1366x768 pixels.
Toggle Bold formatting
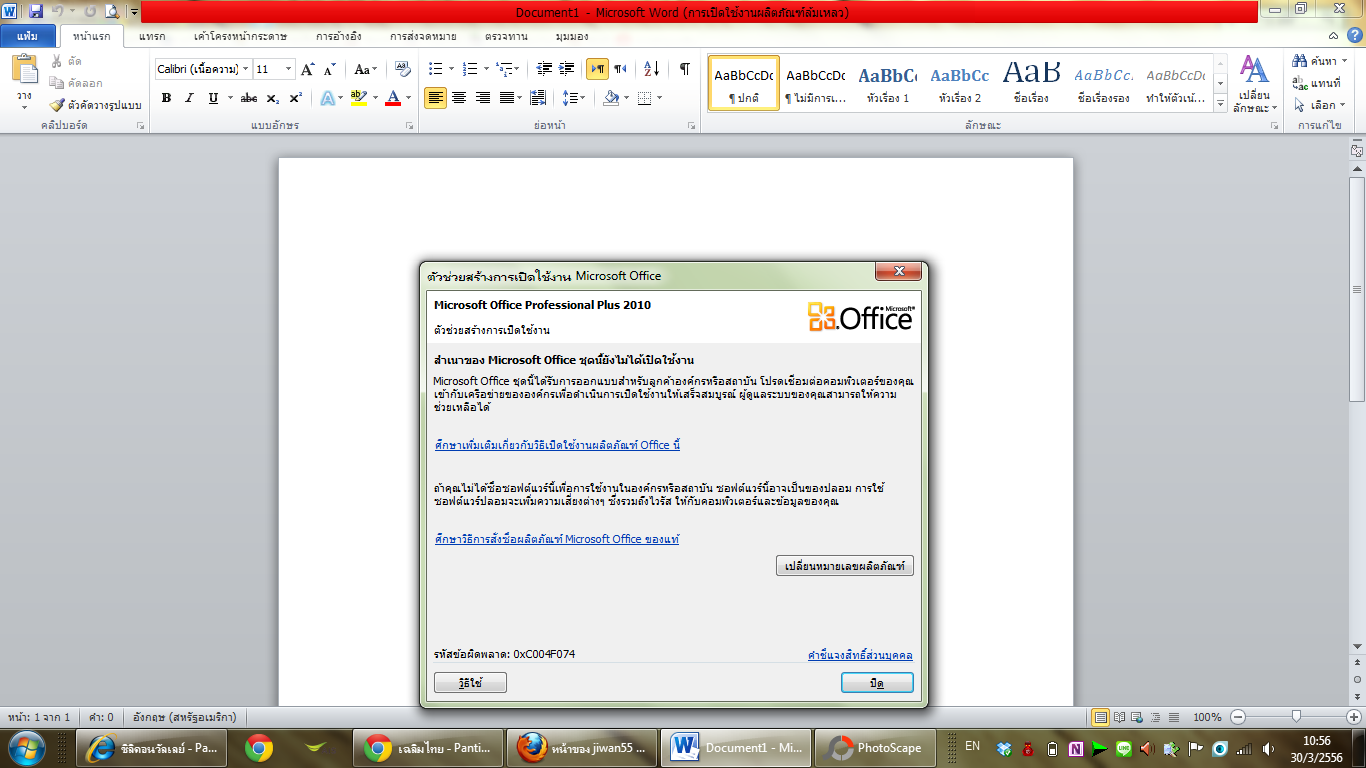click(166, 98)
